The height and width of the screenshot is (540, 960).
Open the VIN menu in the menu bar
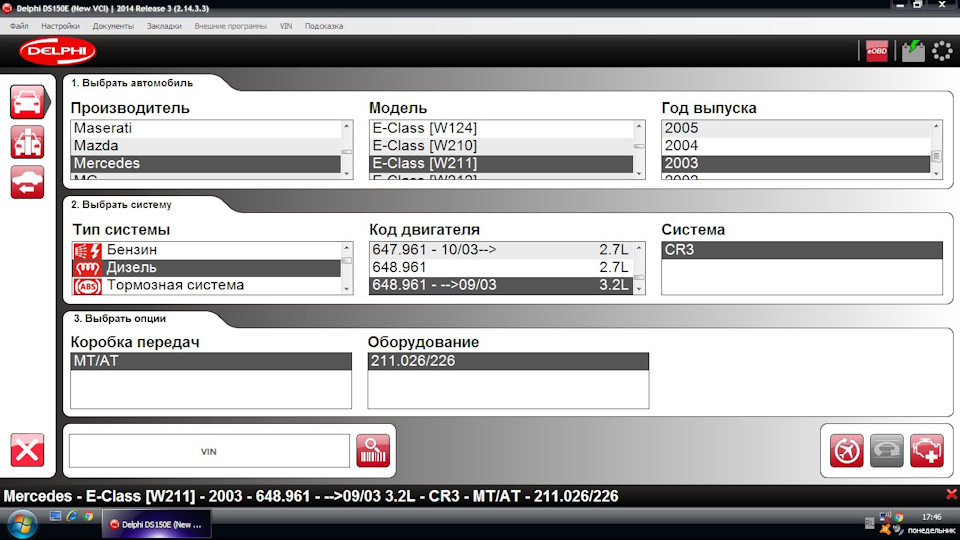286,26
